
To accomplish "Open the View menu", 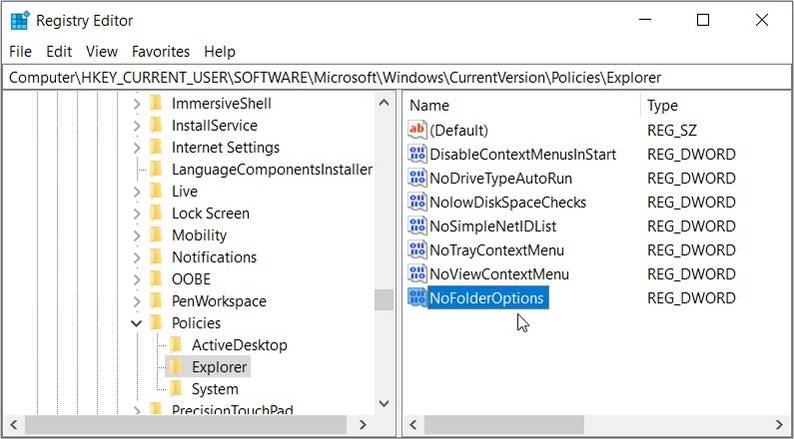I will [102, 52].
